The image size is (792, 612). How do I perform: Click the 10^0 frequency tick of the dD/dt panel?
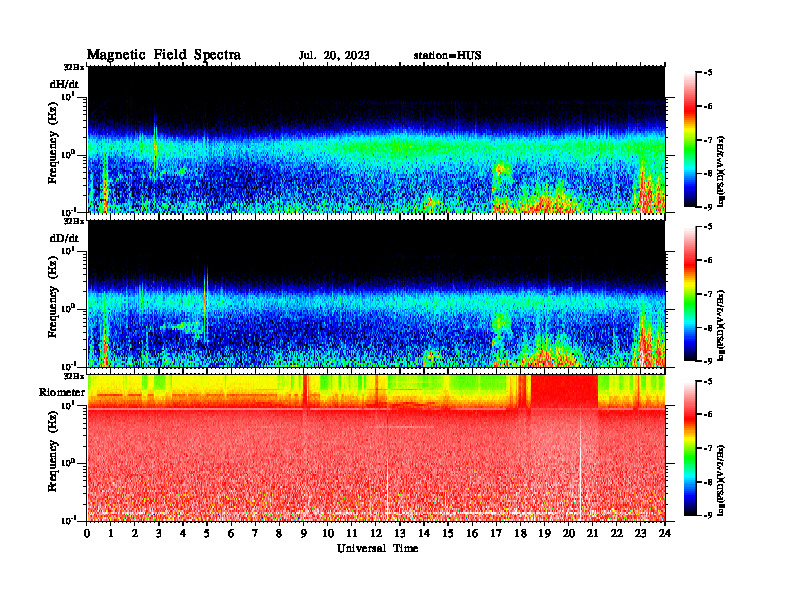[x=67, y=308]
